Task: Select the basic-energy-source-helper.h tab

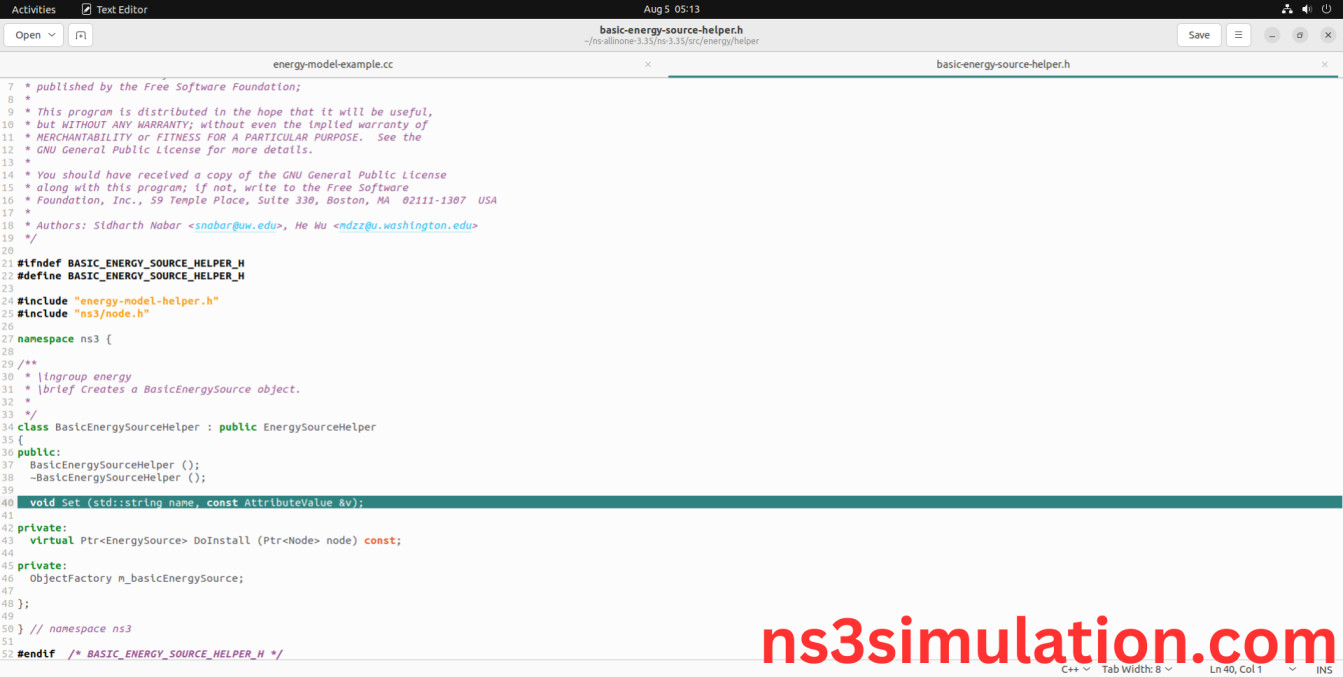Action: (x=1002, y=64)
